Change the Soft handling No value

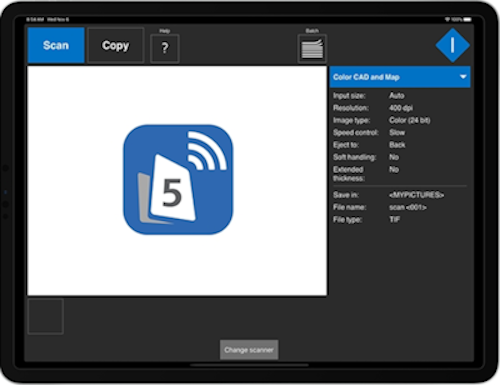click(394, 157)
